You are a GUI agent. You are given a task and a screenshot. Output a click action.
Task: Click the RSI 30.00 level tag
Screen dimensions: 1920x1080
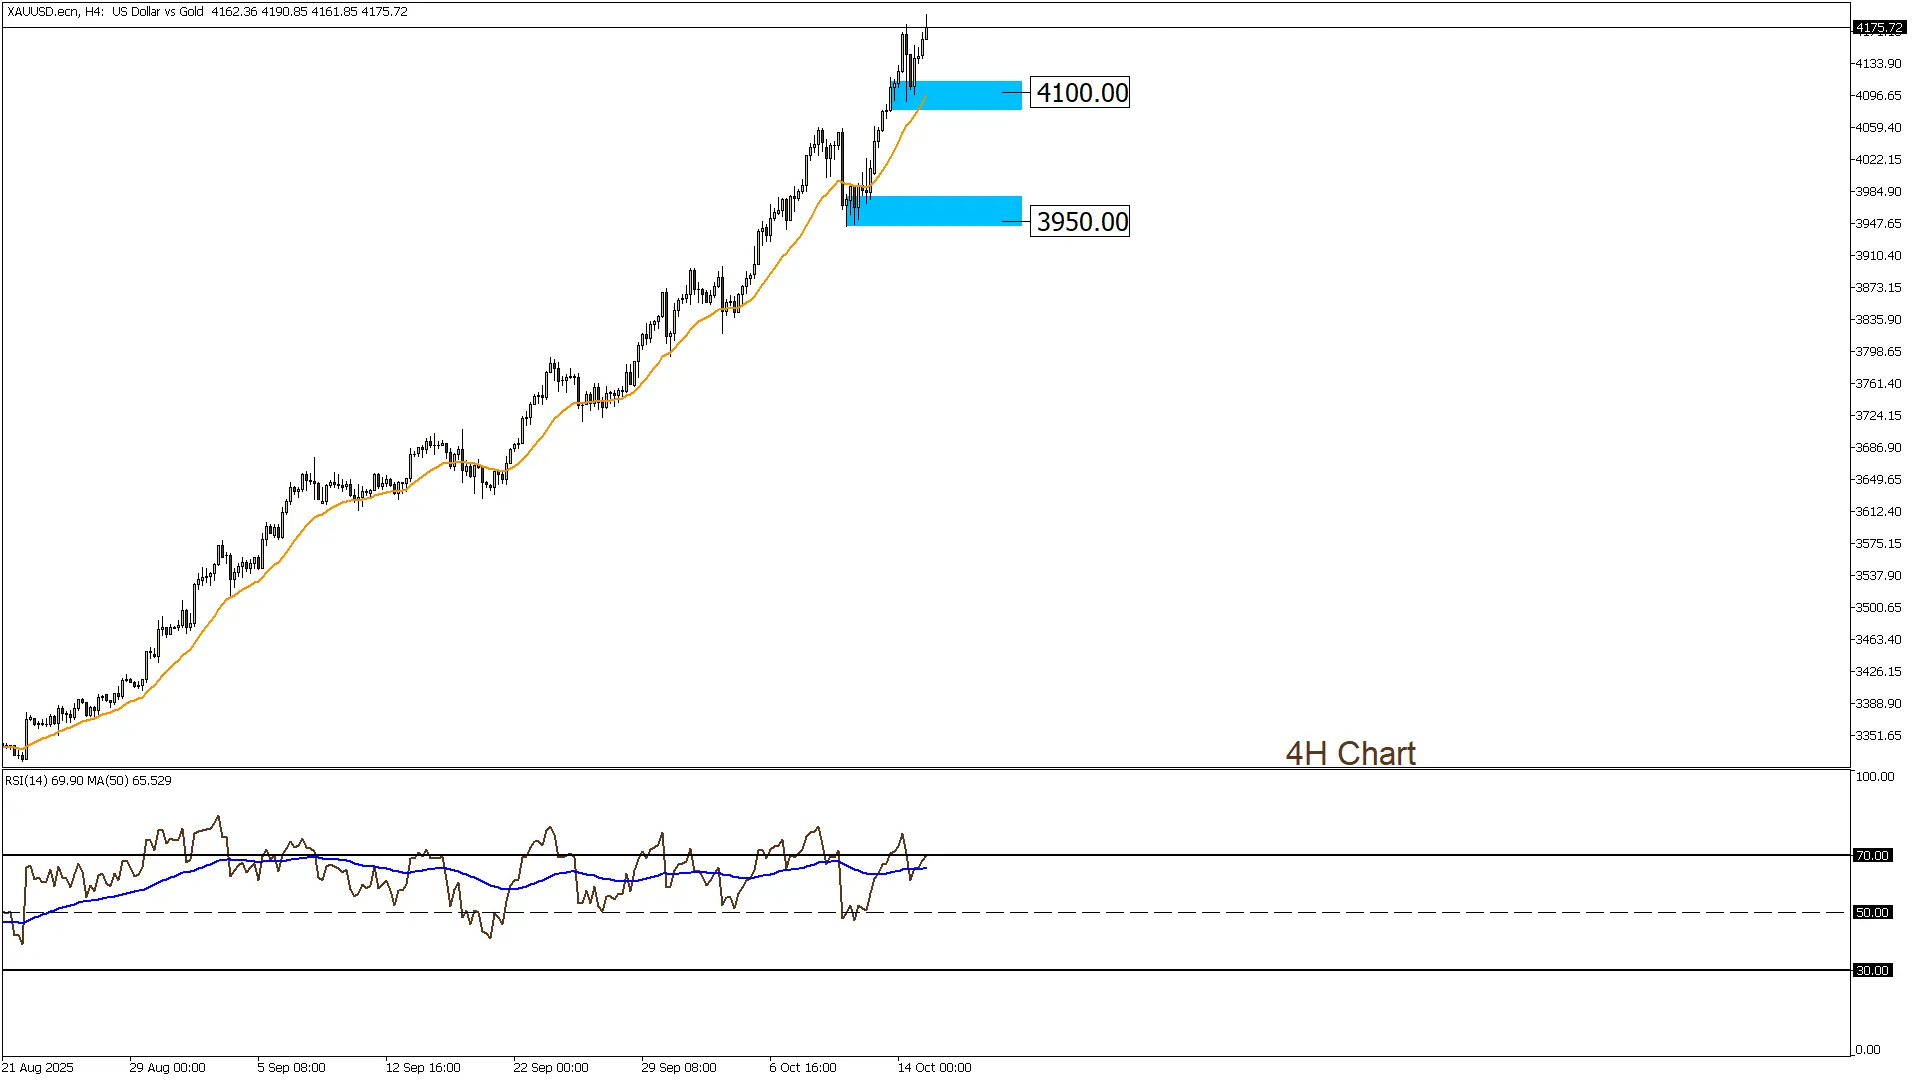point(1873,970)
